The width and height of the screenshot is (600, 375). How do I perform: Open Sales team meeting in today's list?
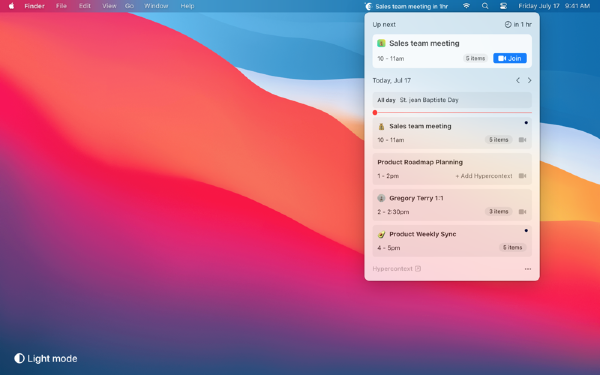452,133
